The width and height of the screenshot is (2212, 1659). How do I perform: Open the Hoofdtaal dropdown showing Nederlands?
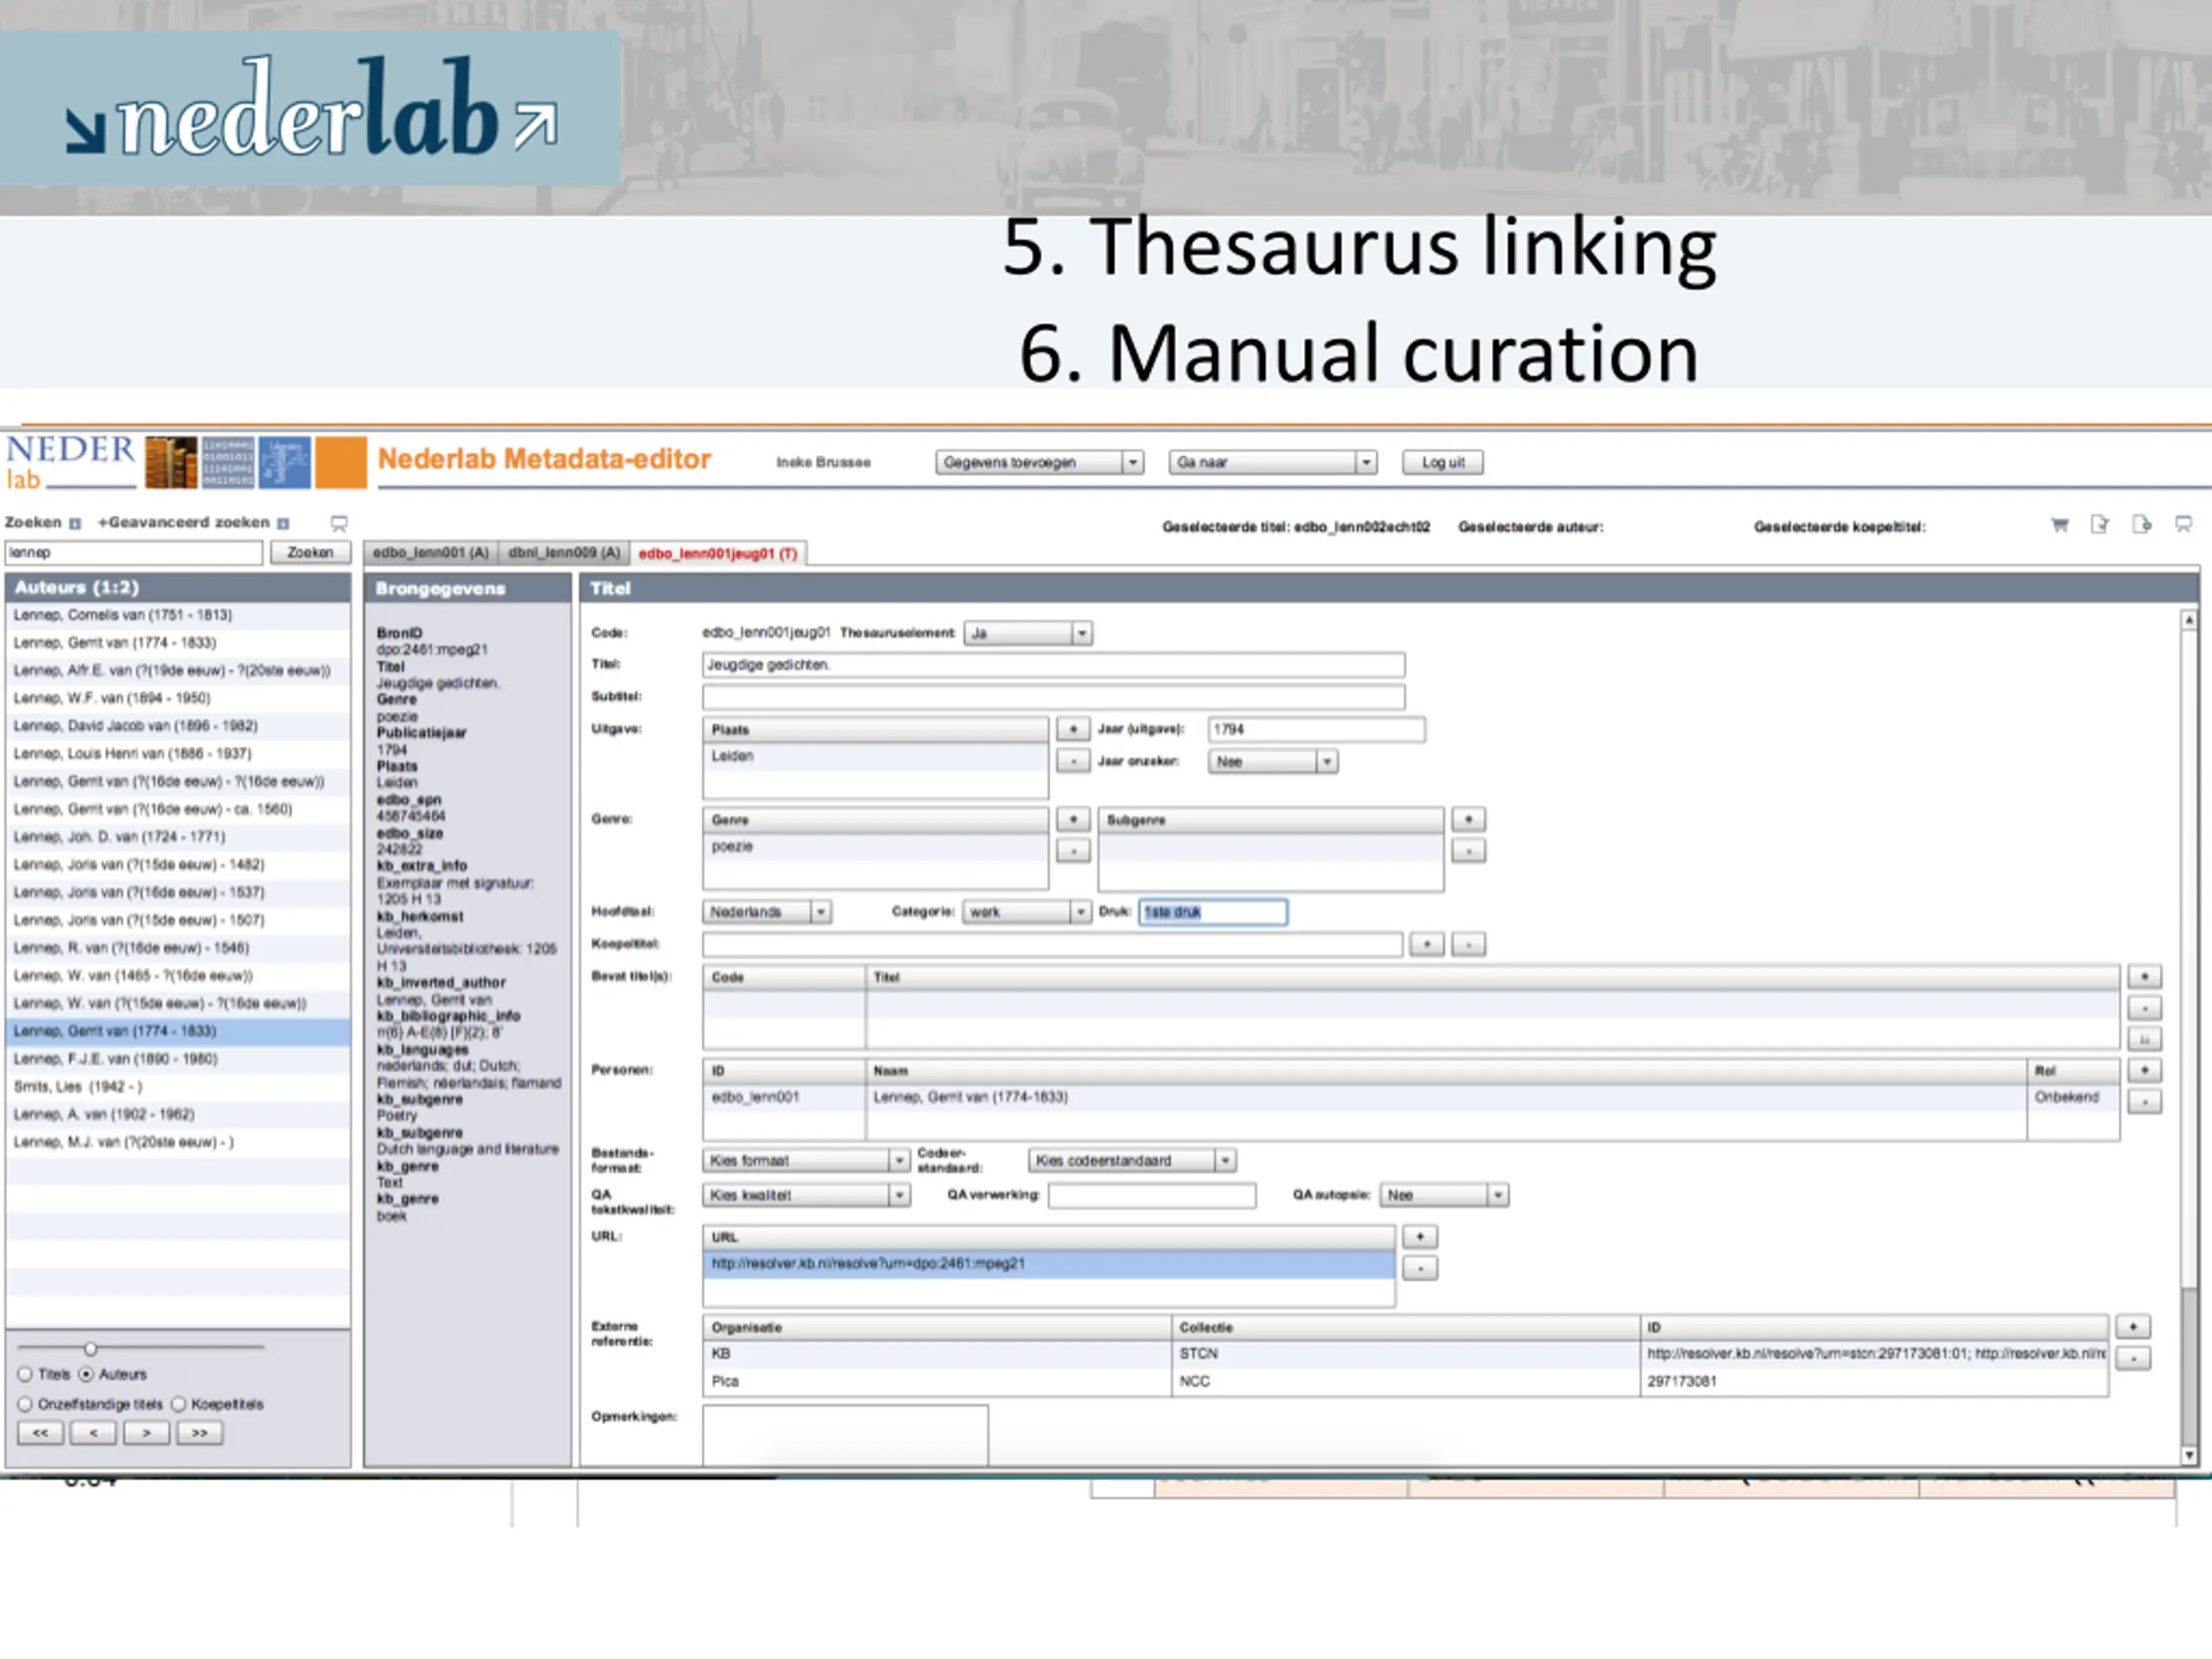[766, 911]
